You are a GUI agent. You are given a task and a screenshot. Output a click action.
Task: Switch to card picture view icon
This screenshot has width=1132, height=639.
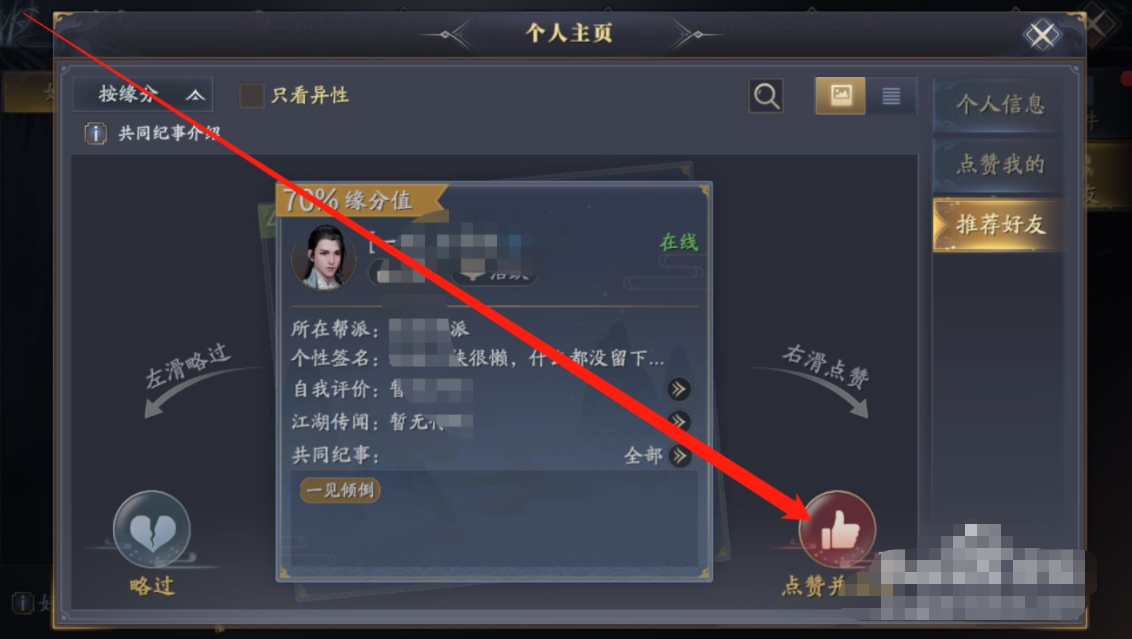click(840, 95)
